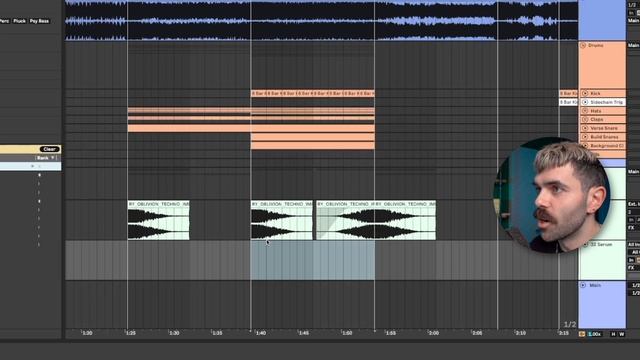The height and width of the screenshot is (360, 640).
Task: Unfold the Verse Snare track
Action: click(585, 128)
